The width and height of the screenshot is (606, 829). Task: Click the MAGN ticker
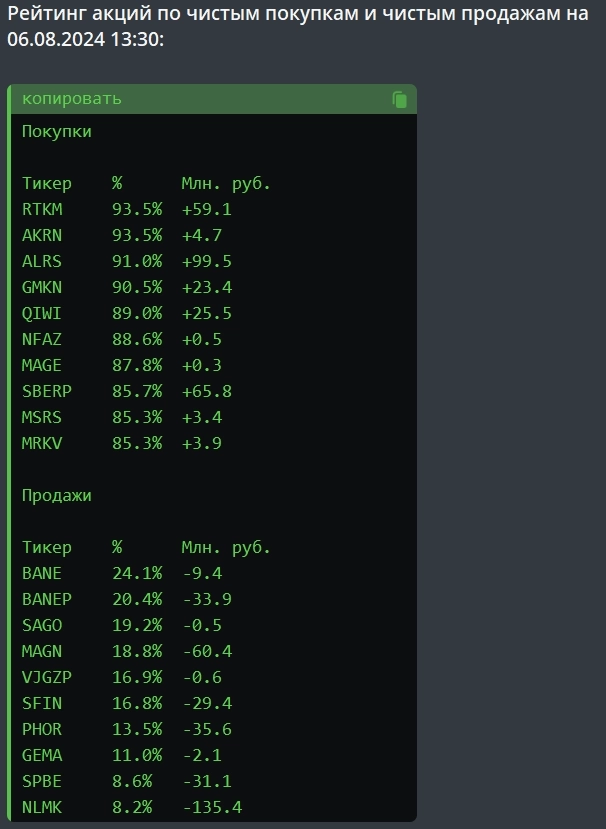click(42, 652)
